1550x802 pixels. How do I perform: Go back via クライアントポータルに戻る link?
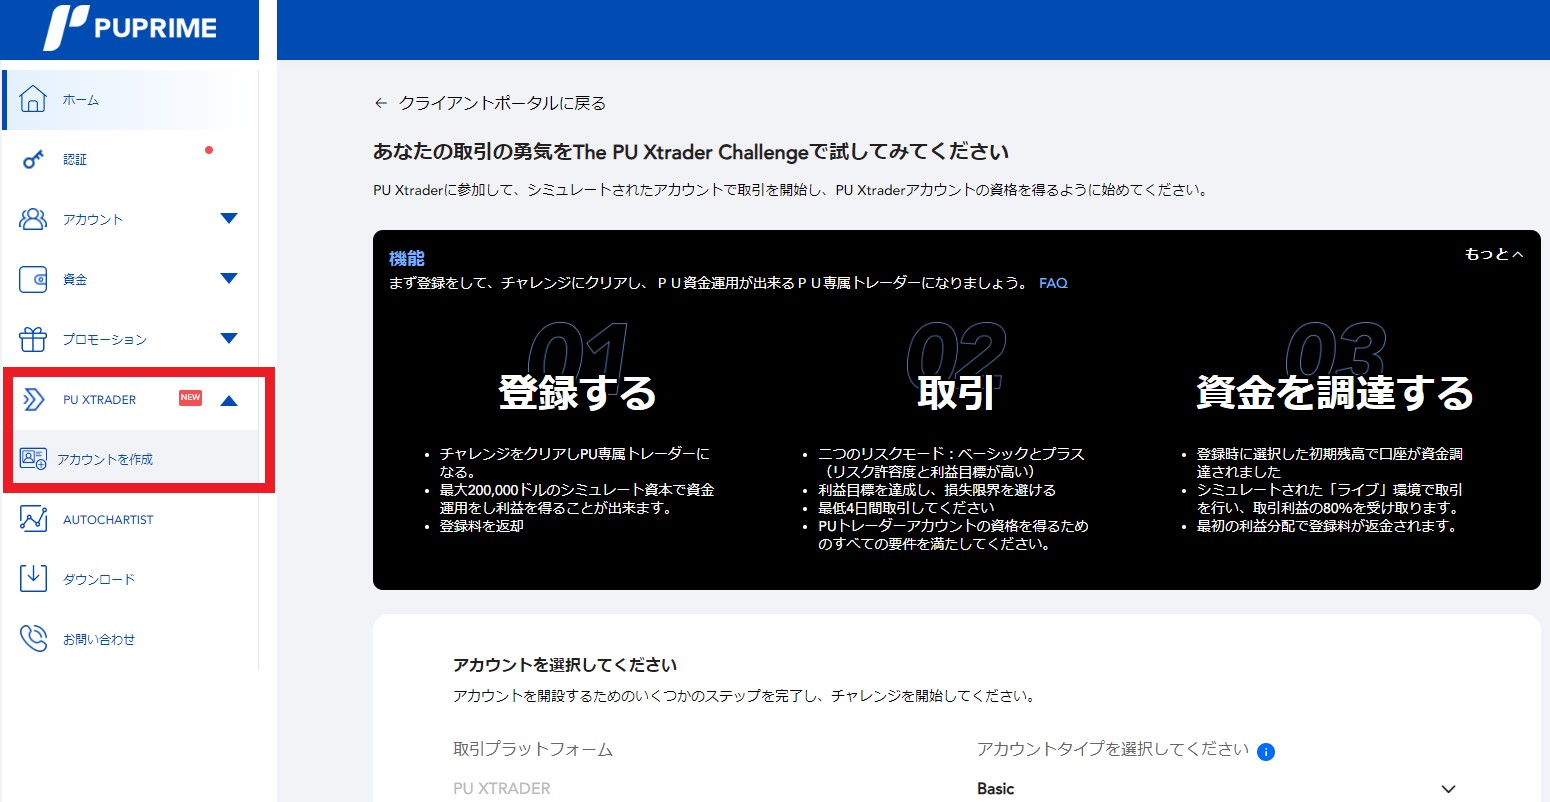tap(502, 103)
